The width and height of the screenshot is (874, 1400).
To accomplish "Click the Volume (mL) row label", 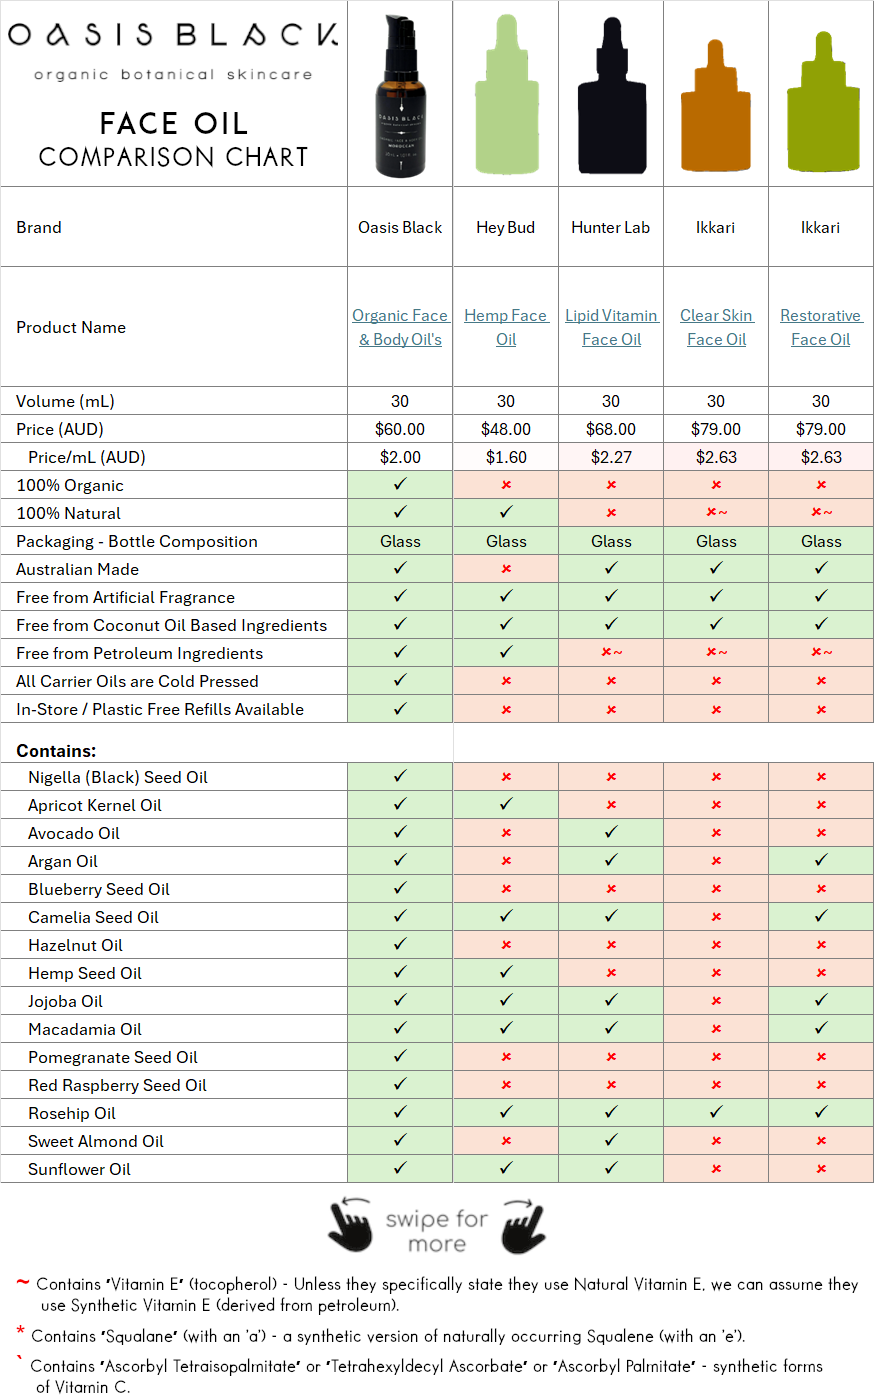I will pyautogui.click(x=65, y=401).
